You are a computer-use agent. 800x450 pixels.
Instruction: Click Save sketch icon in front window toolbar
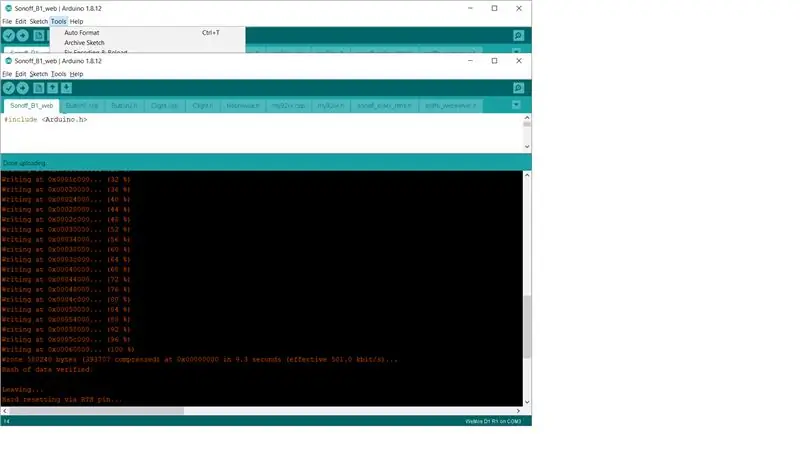pyautogui.click(x=66, y=88)
